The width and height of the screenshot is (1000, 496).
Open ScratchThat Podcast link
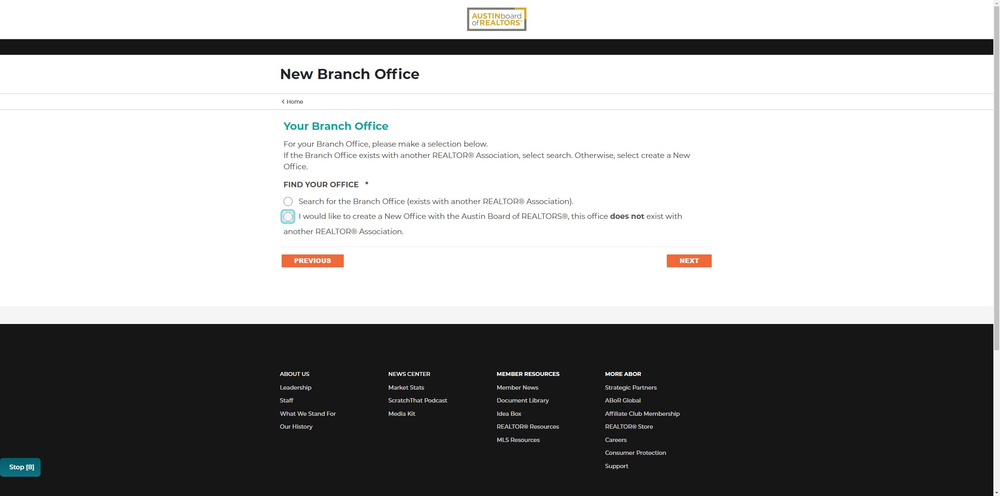click(x=418, y=400)
